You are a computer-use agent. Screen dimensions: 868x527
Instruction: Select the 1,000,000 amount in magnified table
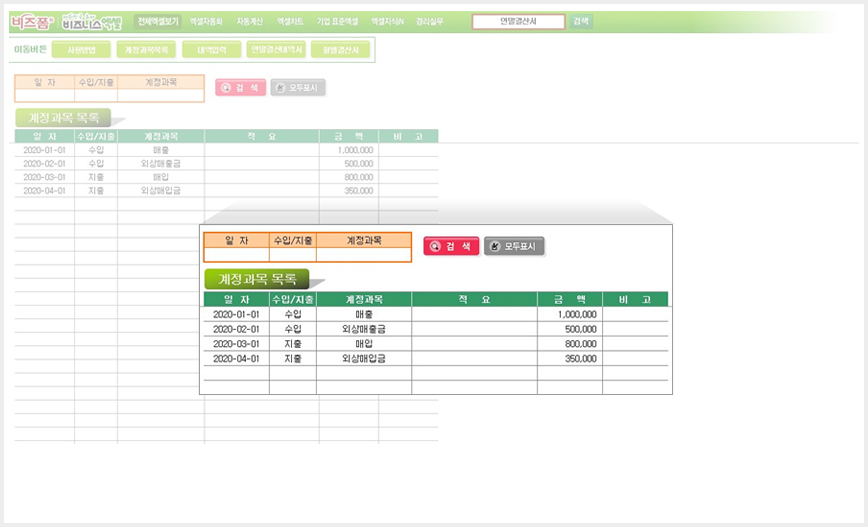click(x=570, y=314)
